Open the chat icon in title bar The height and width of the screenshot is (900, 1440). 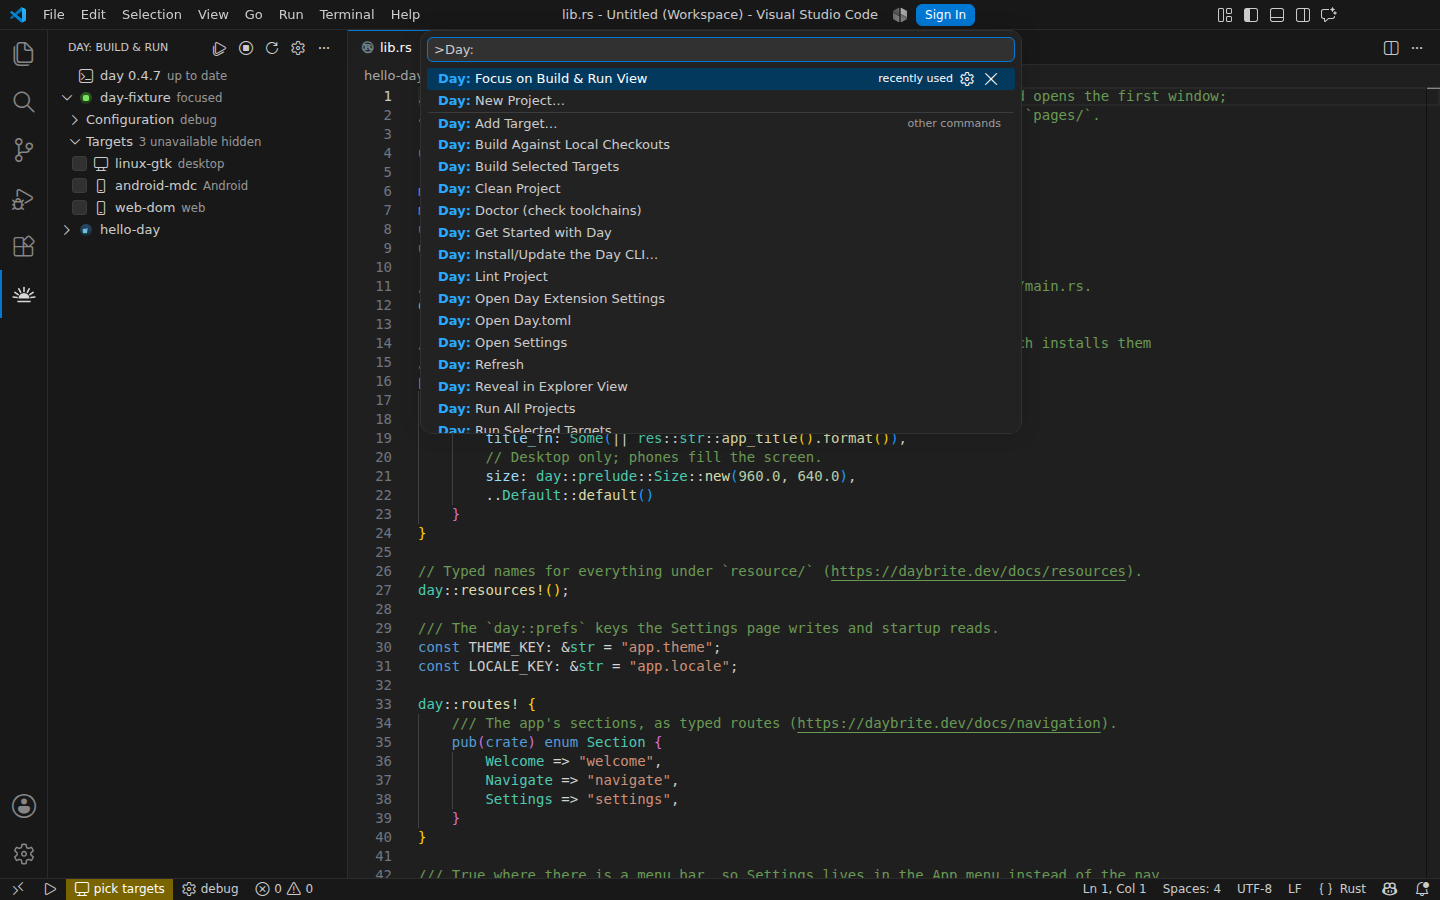(1329, 15)
